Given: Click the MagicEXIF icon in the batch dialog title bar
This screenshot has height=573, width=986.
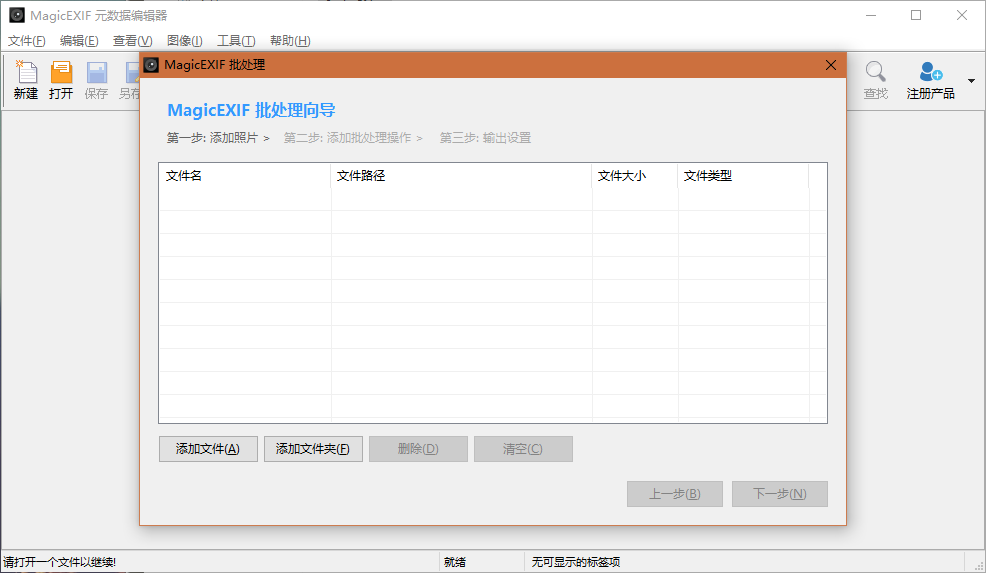Looking at the screenshot, I should click(x=151, y=65).
